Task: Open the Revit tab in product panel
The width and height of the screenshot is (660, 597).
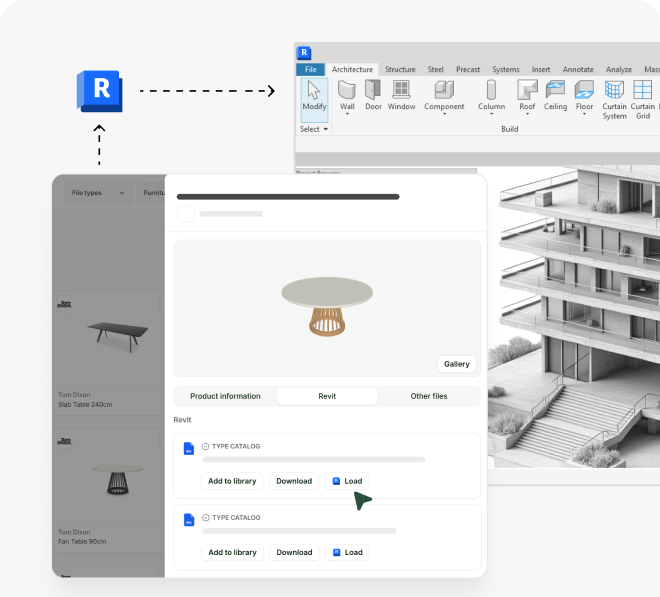Action: [327, 396]
